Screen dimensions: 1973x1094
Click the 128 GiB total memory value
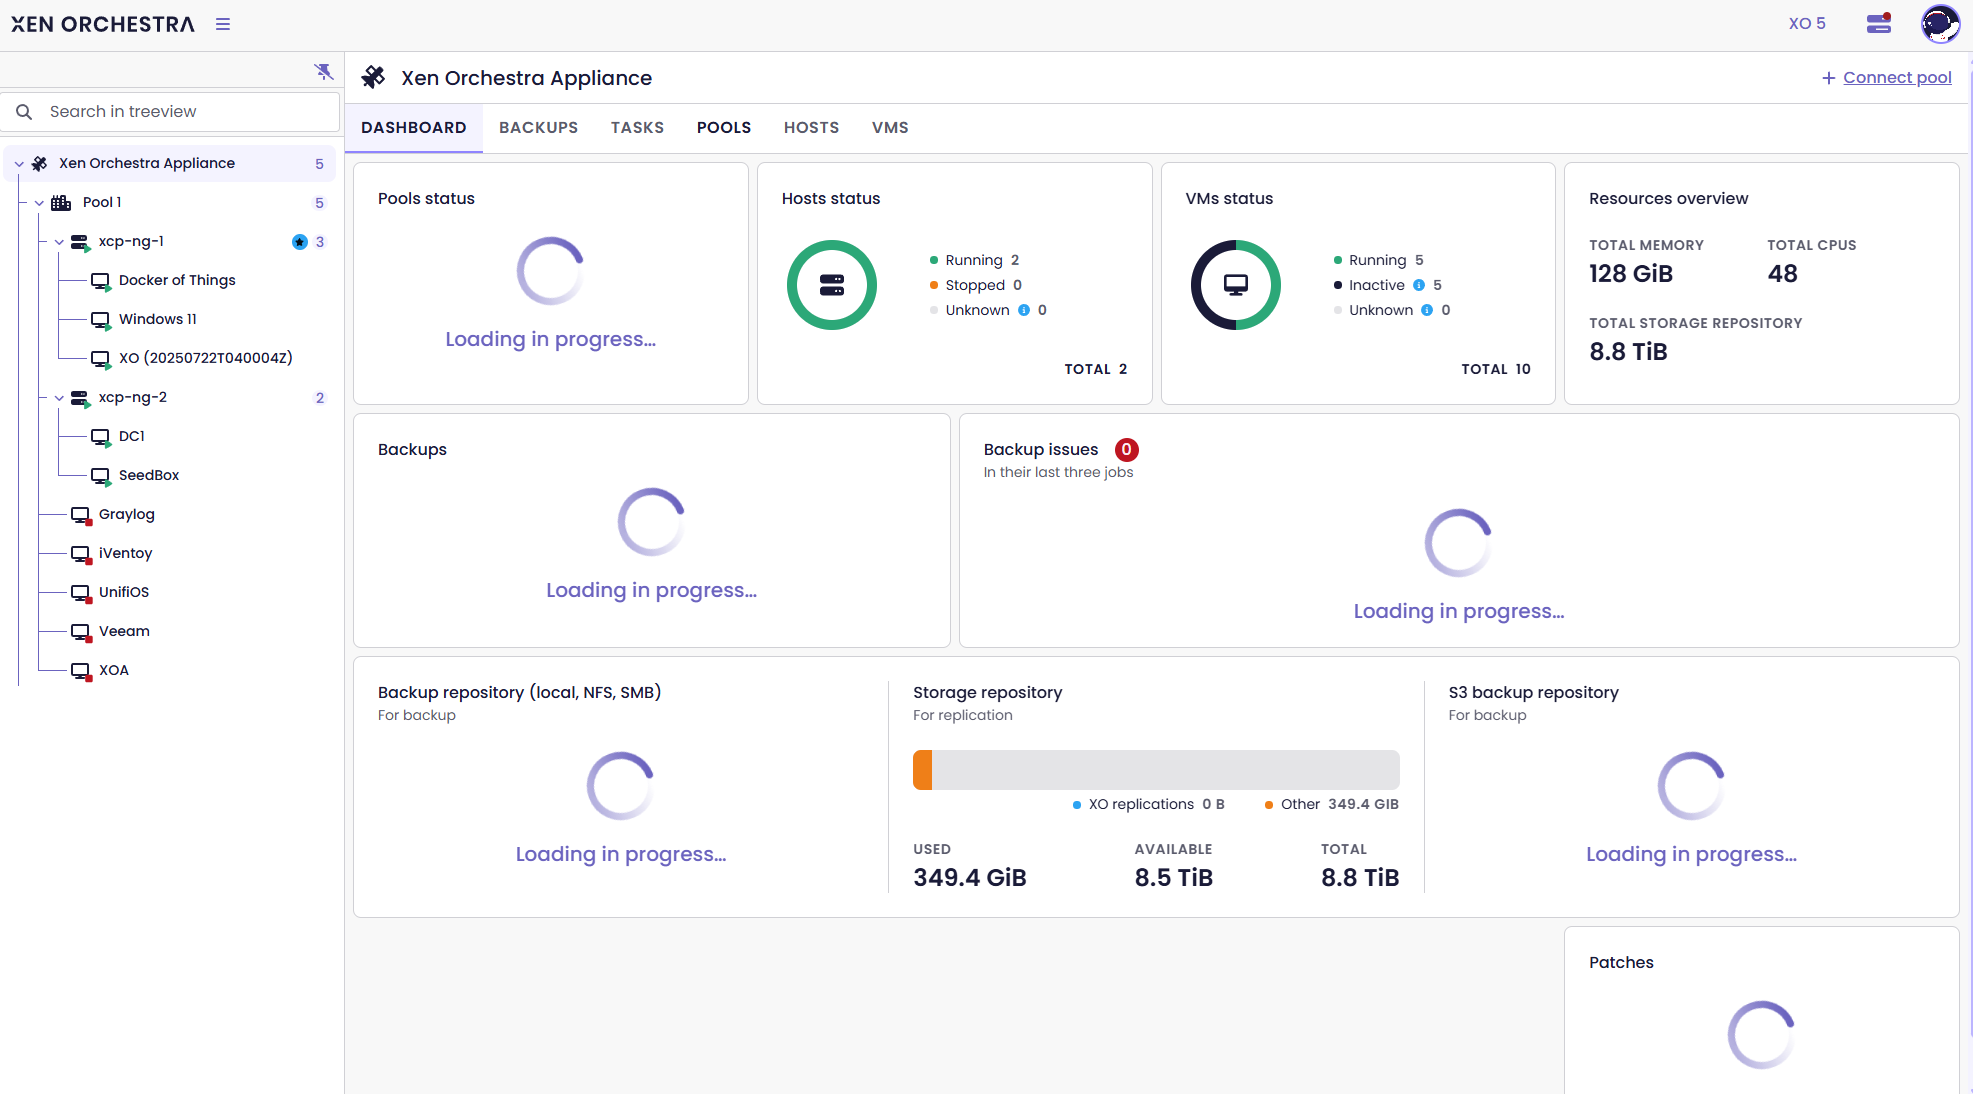click(1631, 274)
